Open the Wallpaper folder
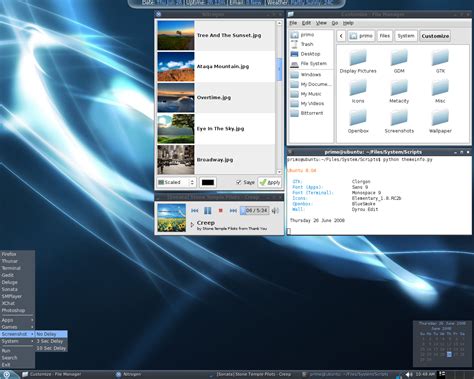The image size is (474, 379). click(440, 122)
